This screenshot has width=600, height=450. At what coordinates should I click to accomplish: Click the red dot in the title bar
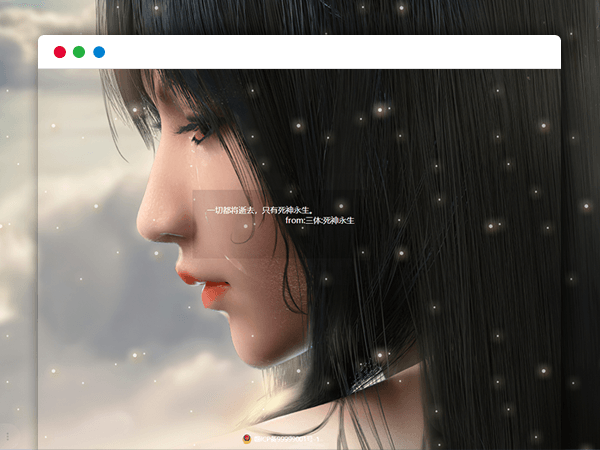(60, 52)
